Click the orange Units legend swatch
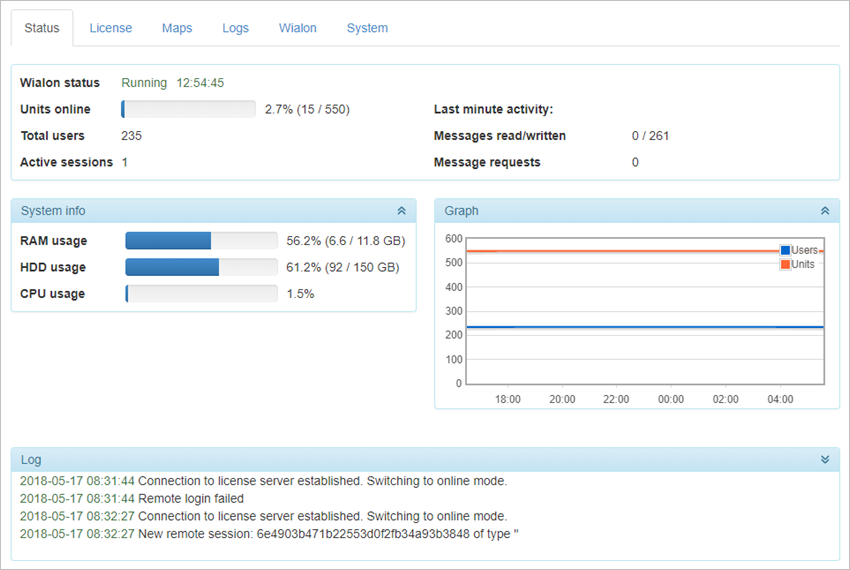This screenshot has height=570, width=850. (x=785, y=264)
